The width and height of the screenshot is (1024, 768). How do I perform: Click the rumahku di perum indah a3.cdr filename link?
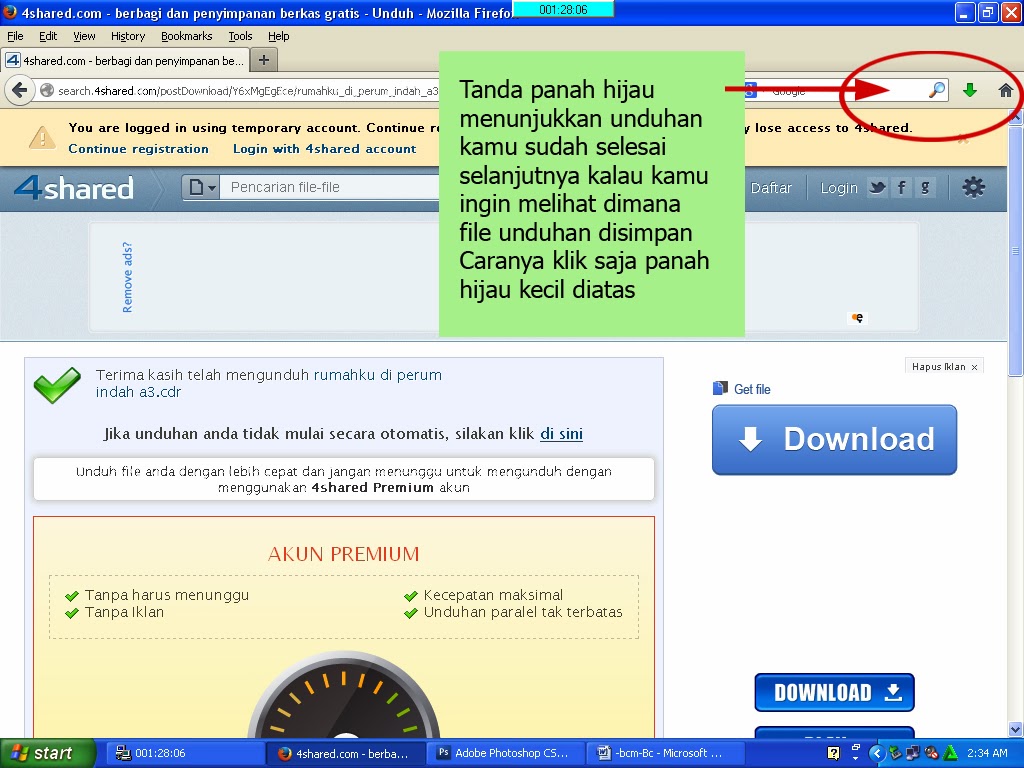coord(268,383)
